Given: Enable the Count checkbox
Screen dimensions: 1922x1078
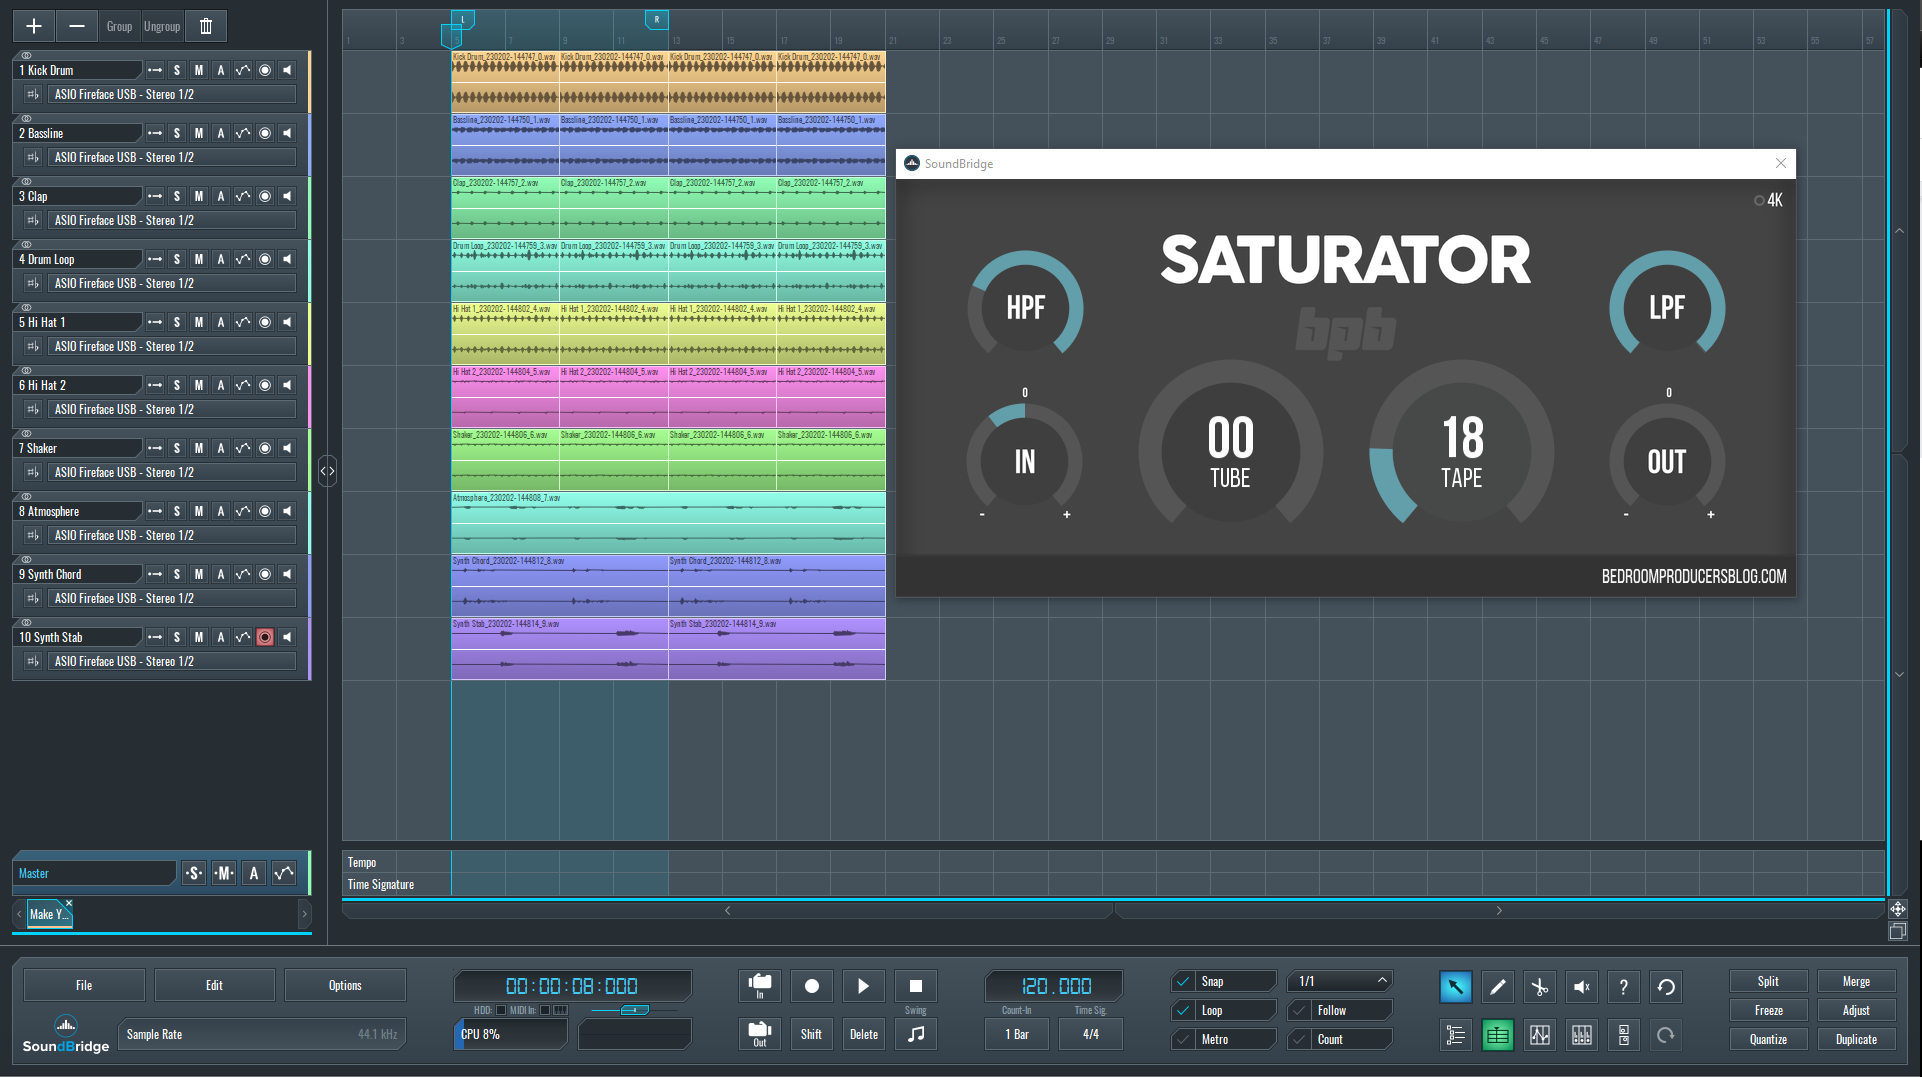Looking at the screenshot, I should 1299,1039.
